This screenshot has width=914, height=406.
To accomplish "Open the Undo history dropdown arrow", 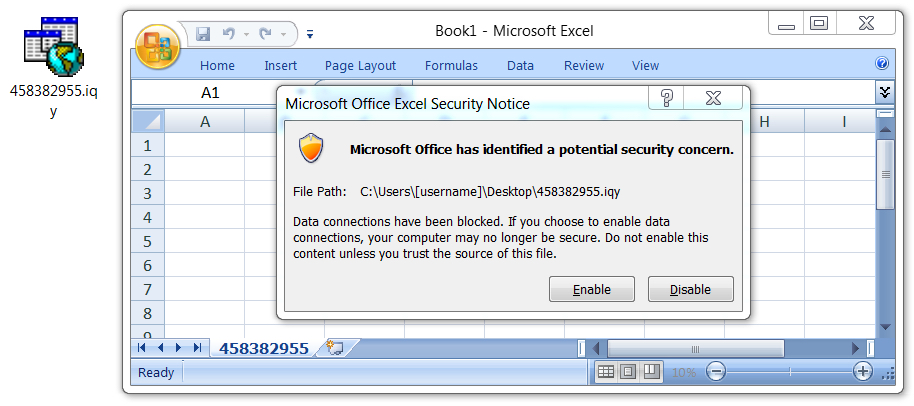I will click(247, 35).
